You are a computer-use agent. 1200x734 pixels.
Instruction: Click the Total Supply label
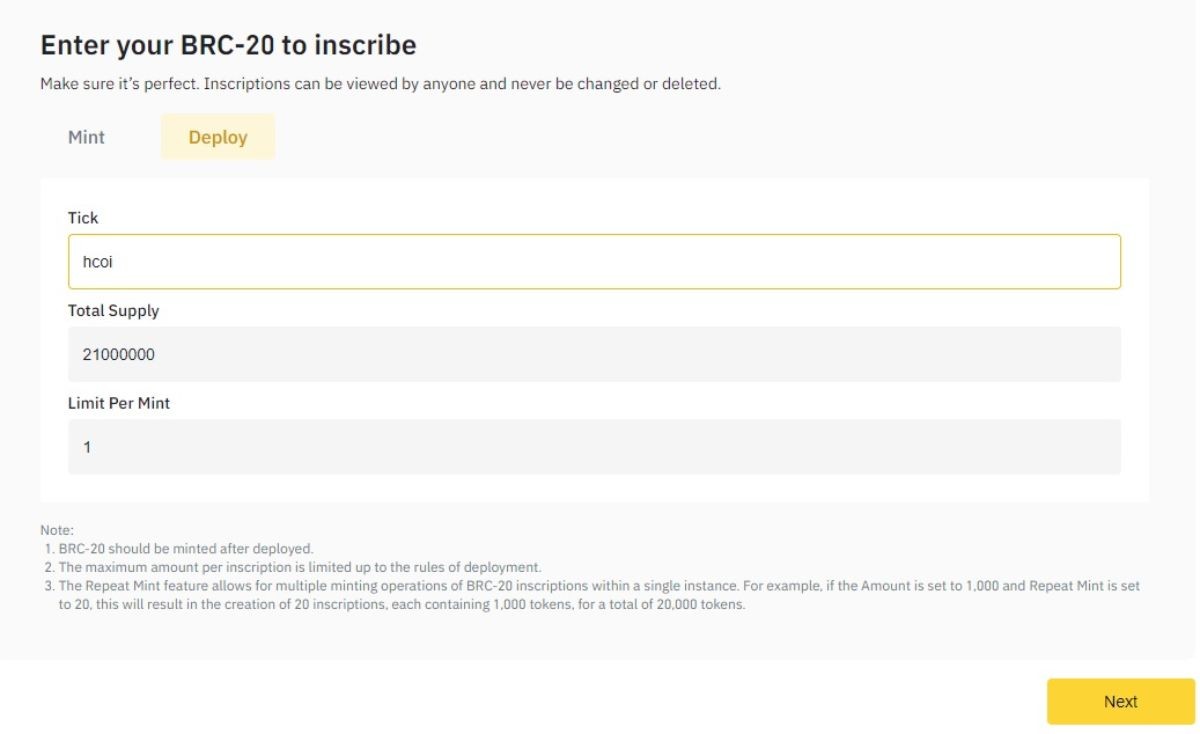click(x=113, y=310)
